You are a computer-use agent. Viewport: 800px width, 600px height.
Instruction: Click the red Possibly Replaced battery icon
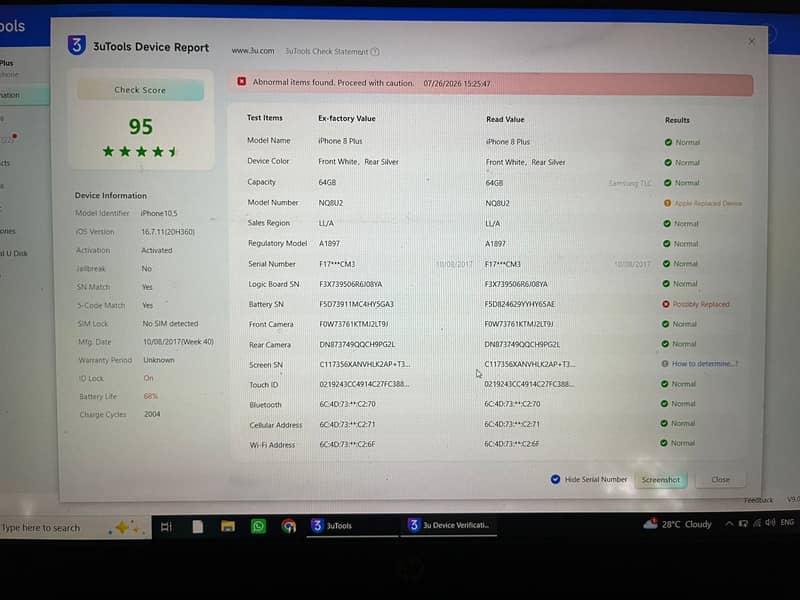point(666,304)
